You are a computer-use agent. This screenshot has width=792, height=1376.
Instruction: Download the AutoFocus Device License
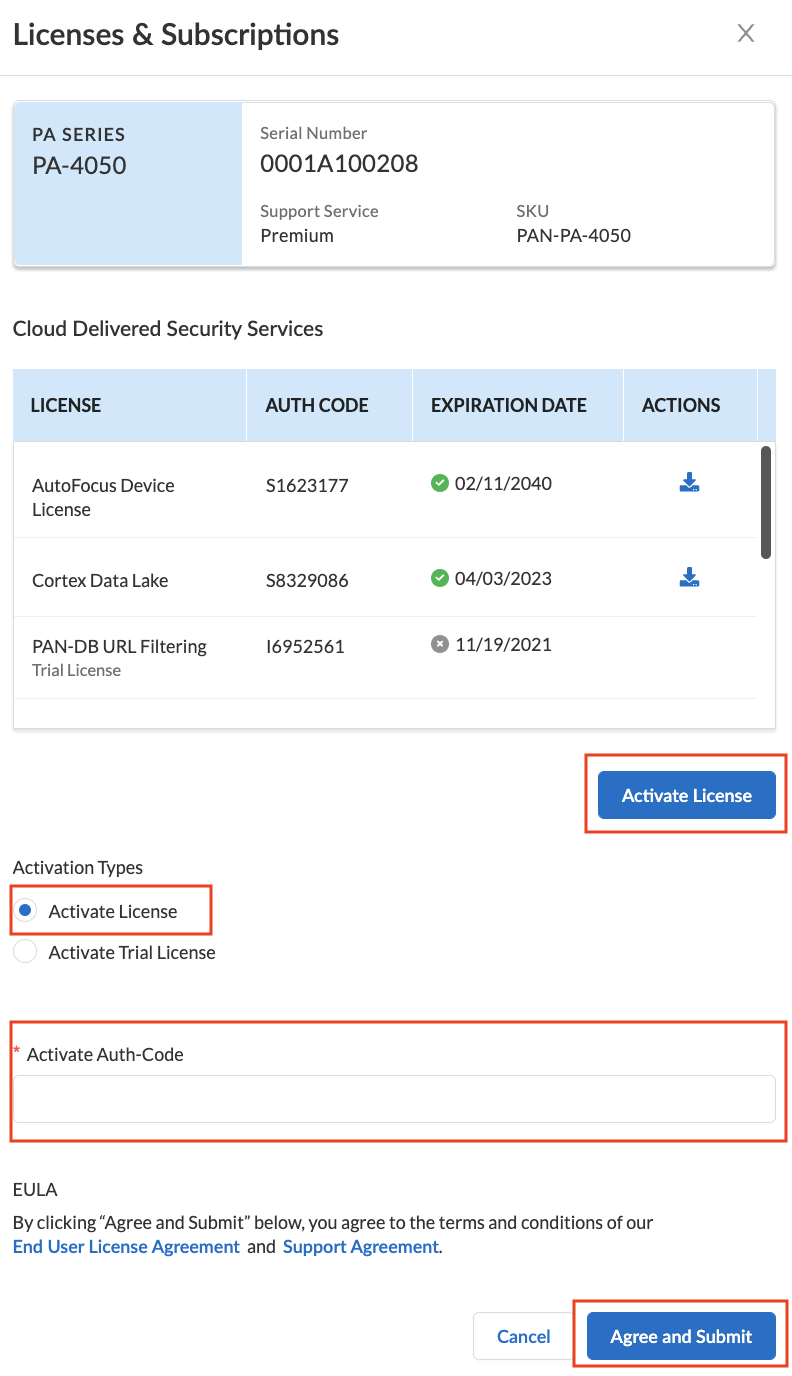pyautogui.click(x=689, y=484)
